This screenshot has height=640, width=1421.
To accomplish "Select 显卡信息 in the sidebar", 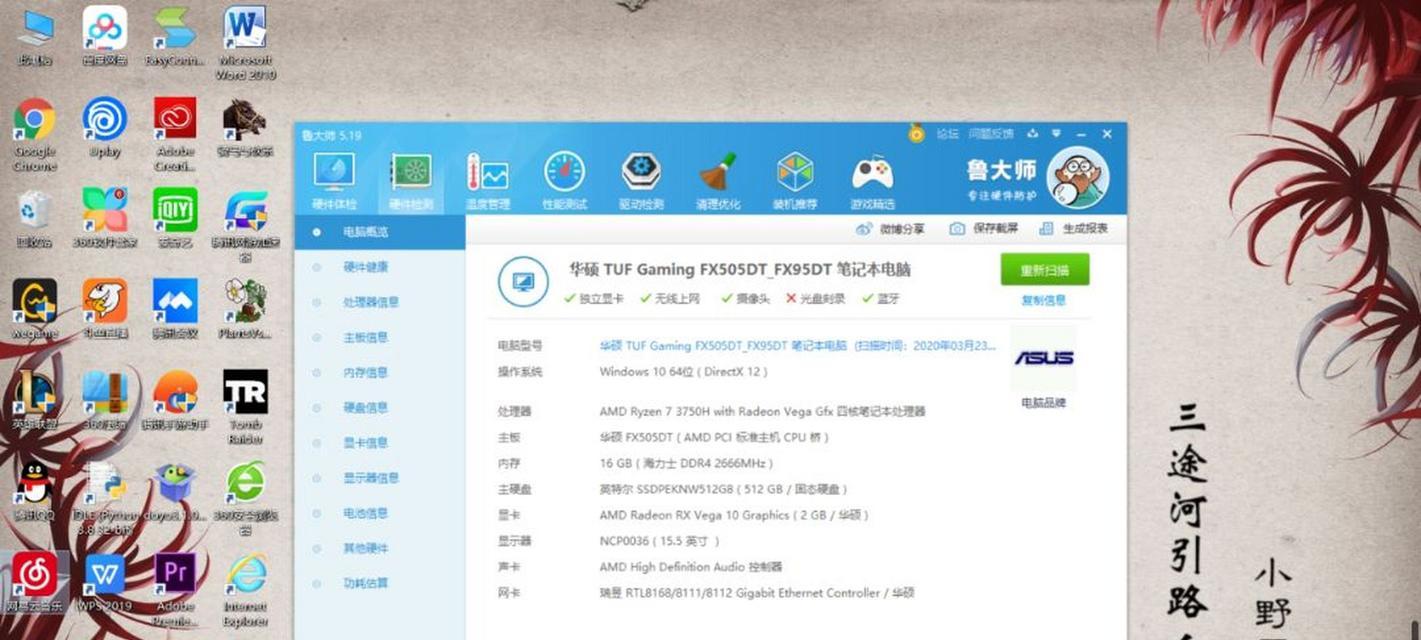I will 380,443.
